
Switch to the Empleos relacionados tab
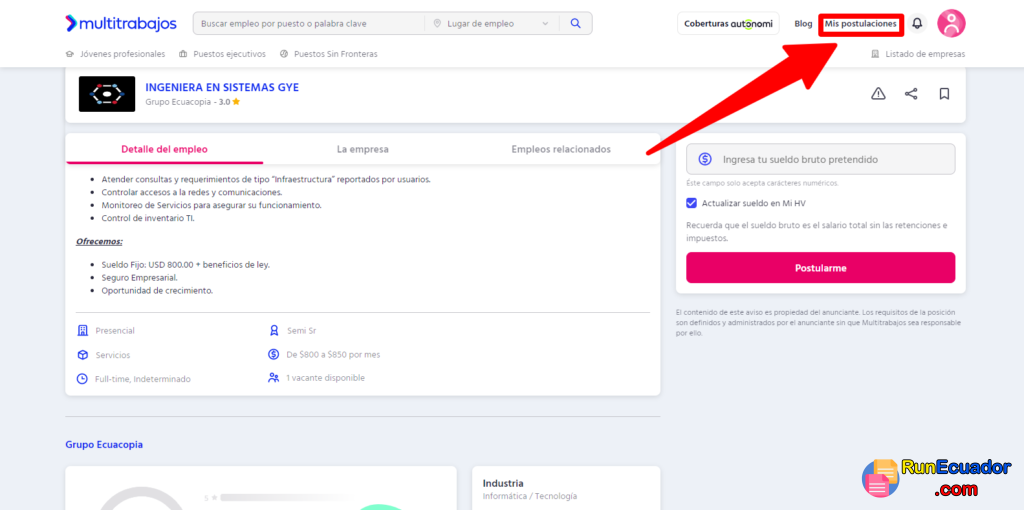561,149
